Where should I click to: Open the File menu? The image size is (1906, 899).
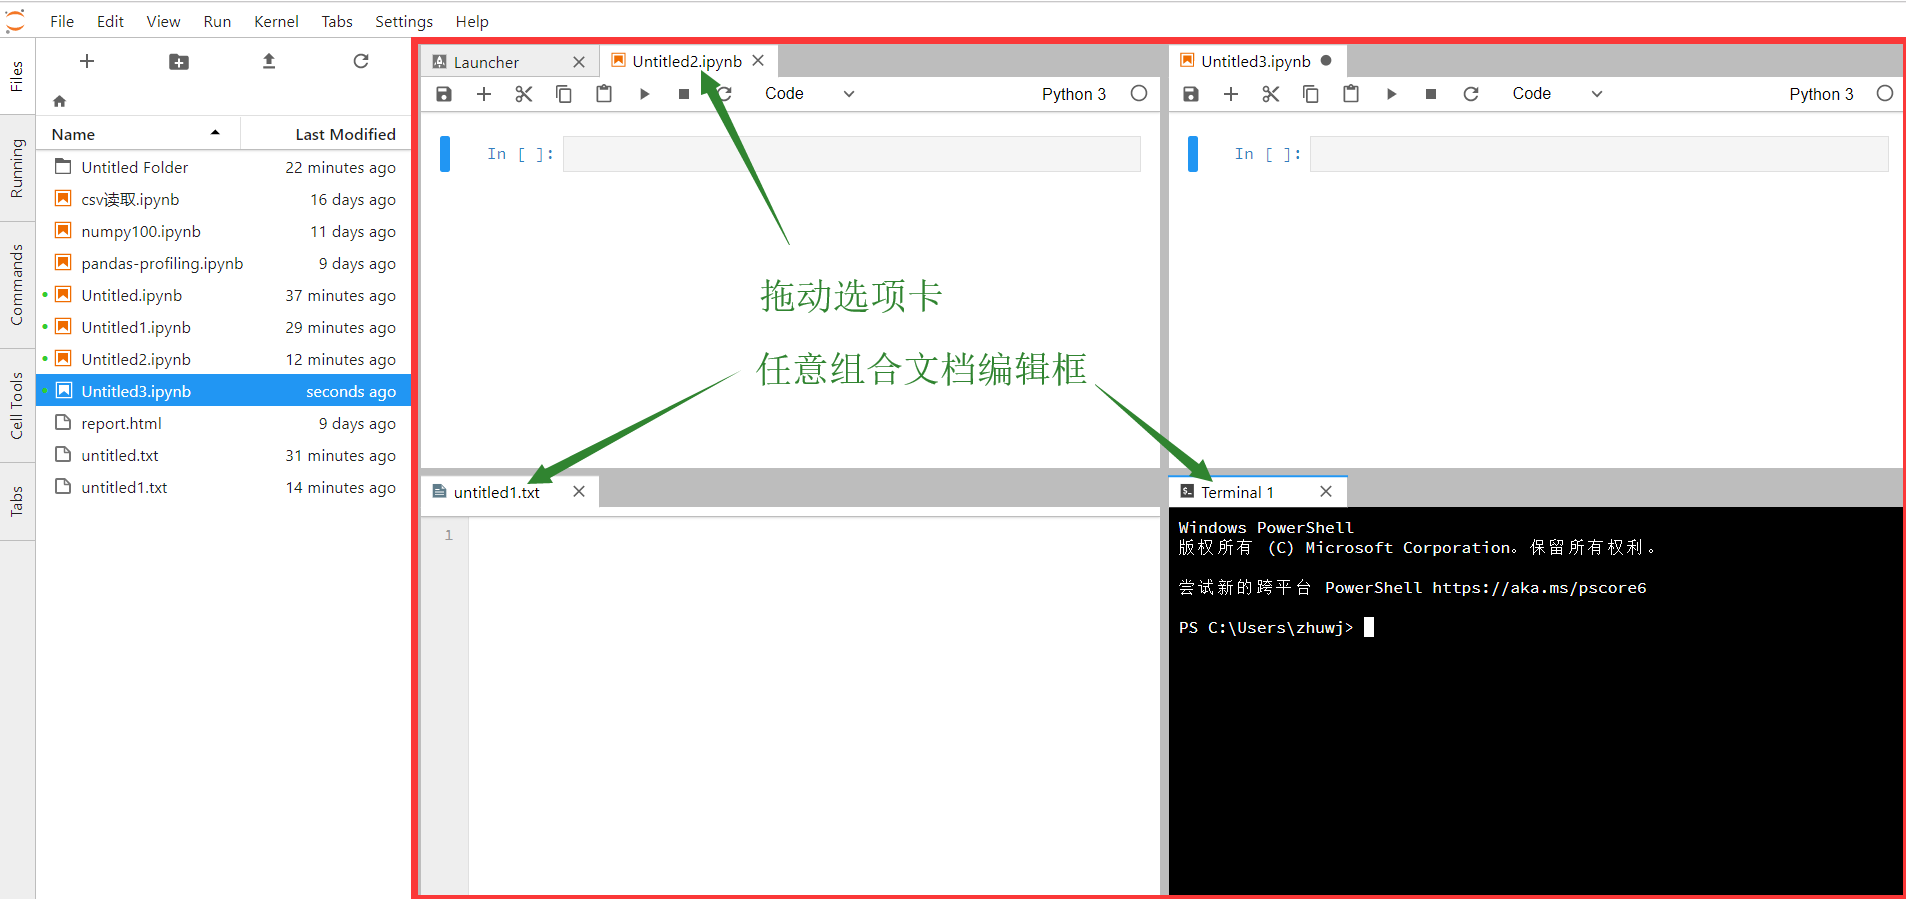[x=62, y=21]
